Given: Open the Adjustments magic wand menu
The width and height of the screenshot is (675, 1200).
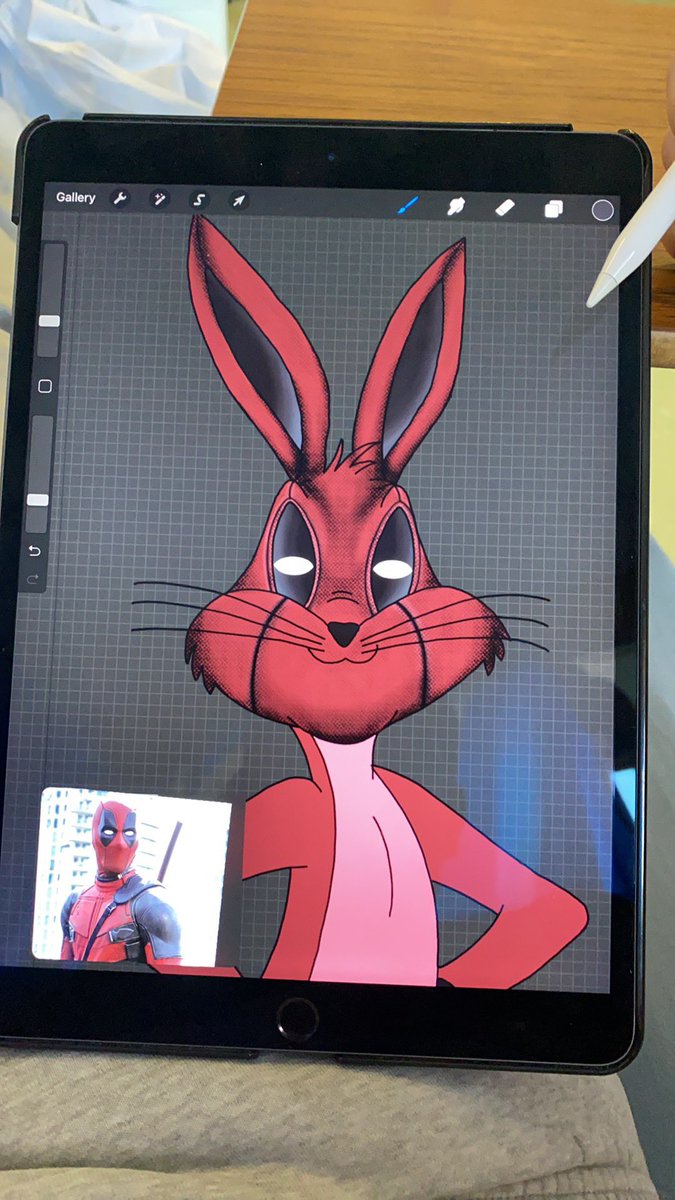Looking at the screenshot, I should [159, 199].
